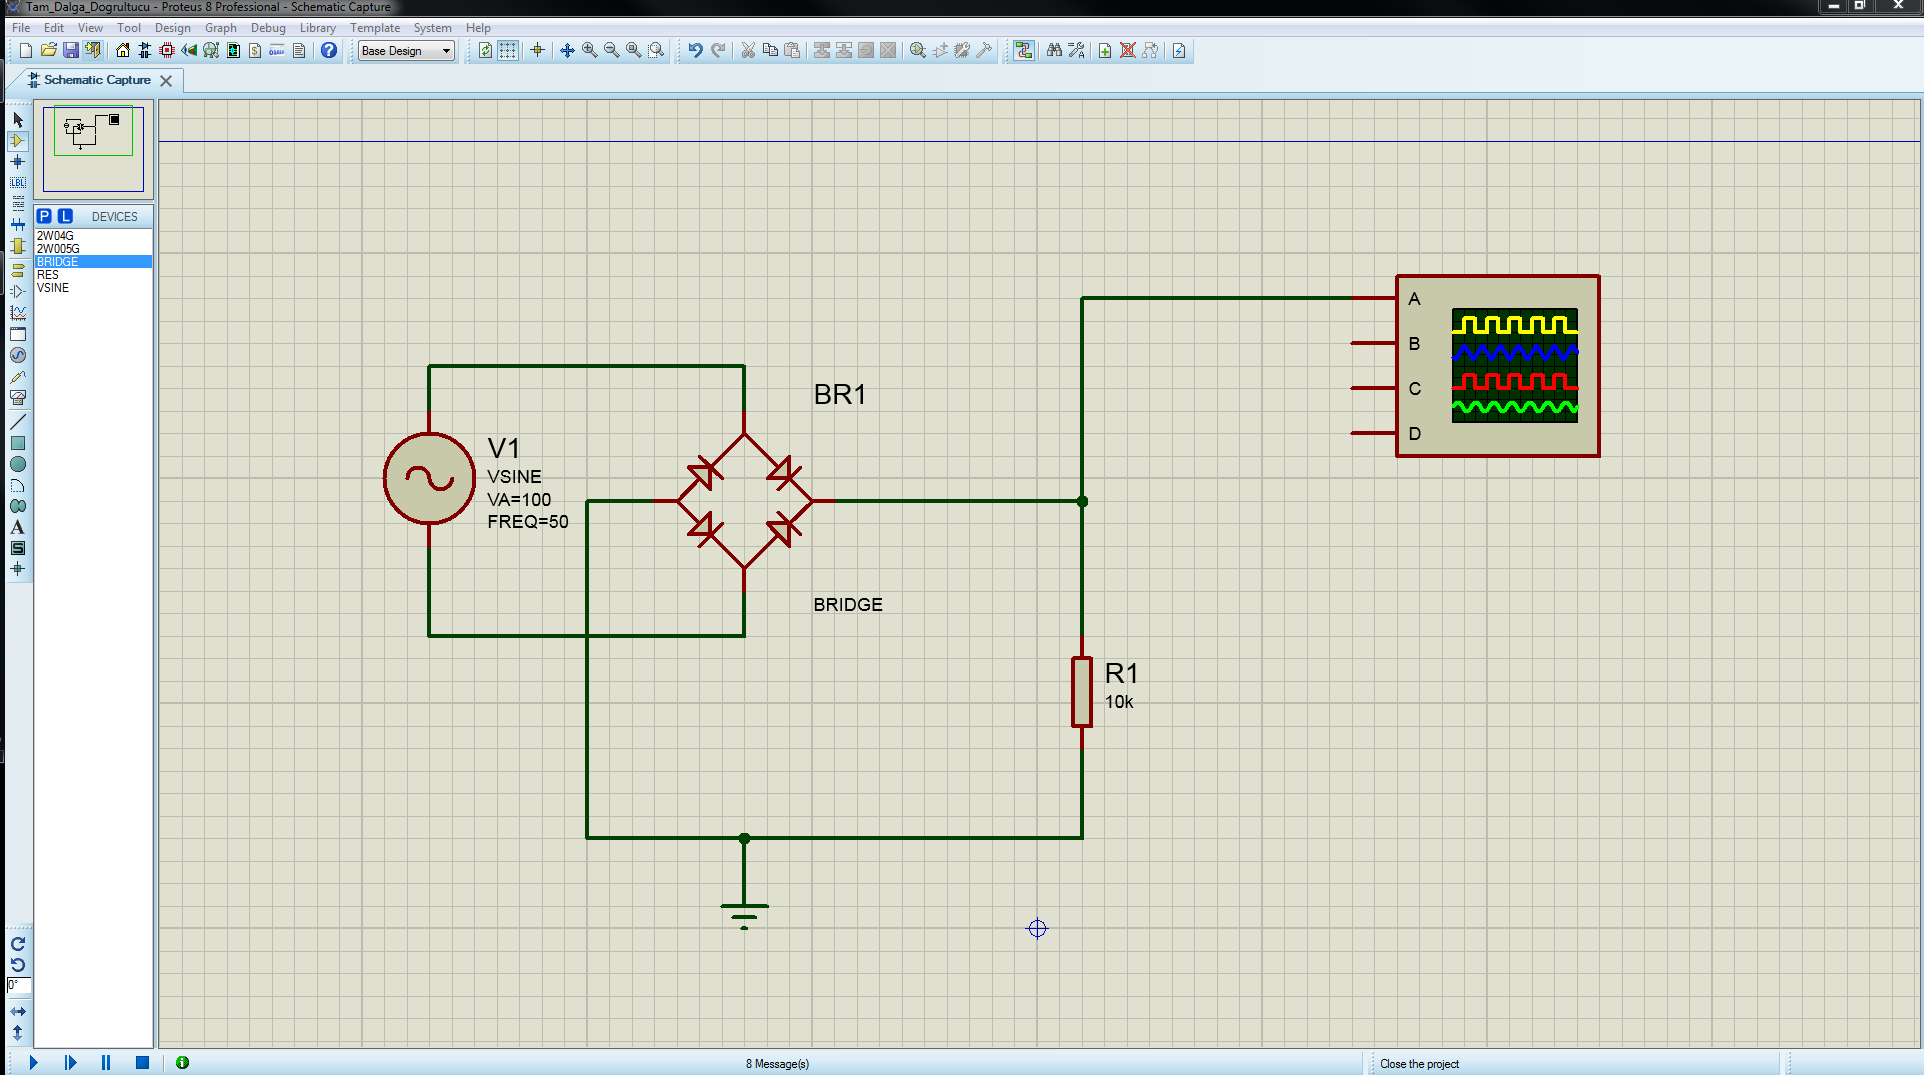The image size is (1924, 1075).
Task: Select the Junction dot mode tool
Action: [x=18, y=162]
